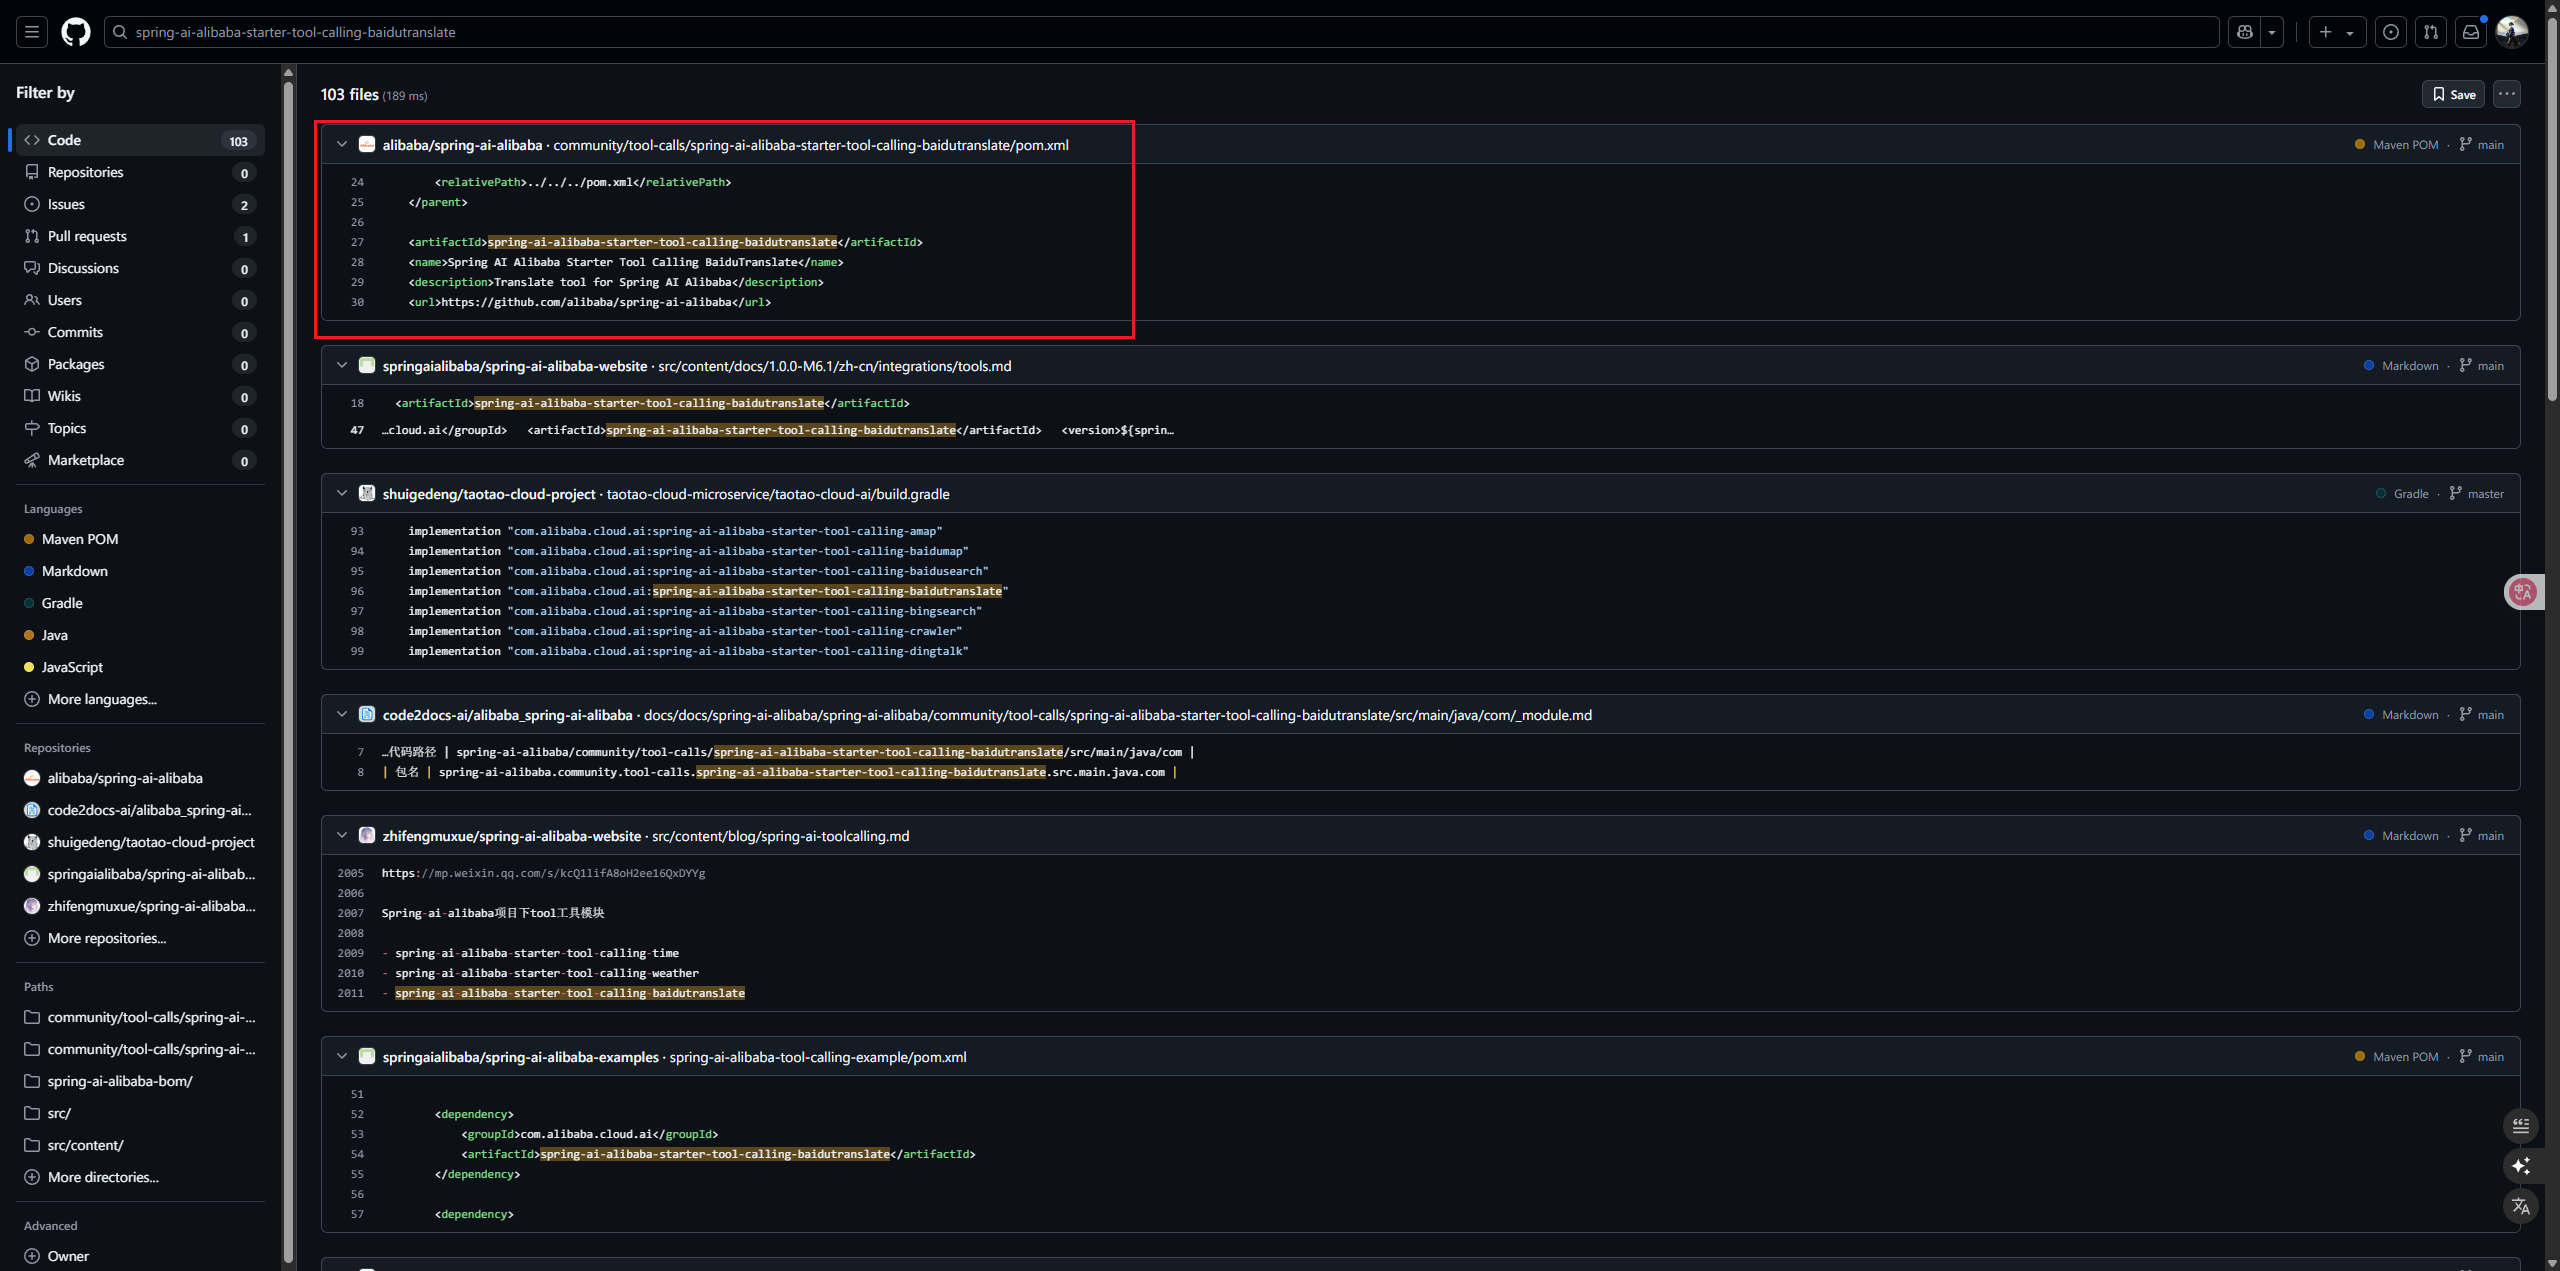
Task: Filter by Gradle language
Action: click(140, 603)
